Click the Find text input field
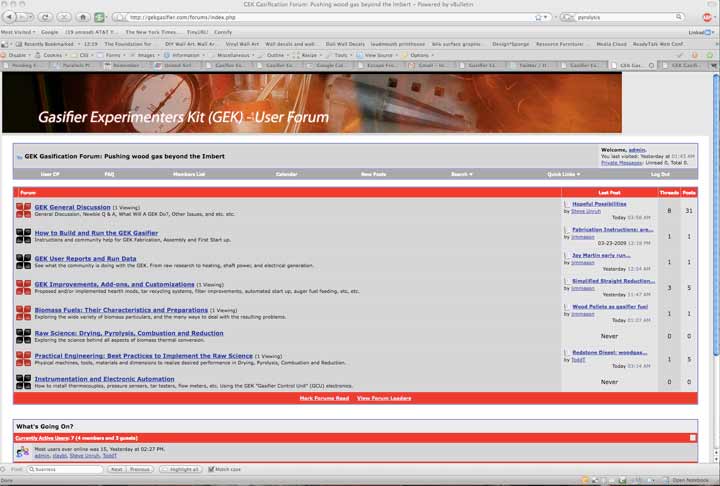The width and height of the screenshot is (720, 486). coord(65,469)
